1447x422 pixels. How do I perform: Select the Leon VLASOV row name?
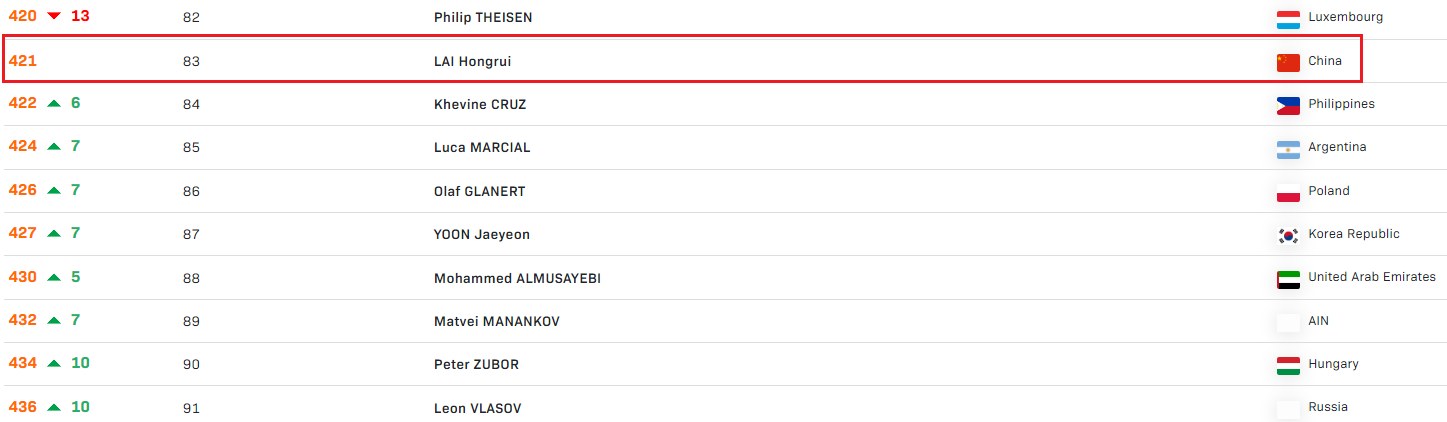click(477, 409)
